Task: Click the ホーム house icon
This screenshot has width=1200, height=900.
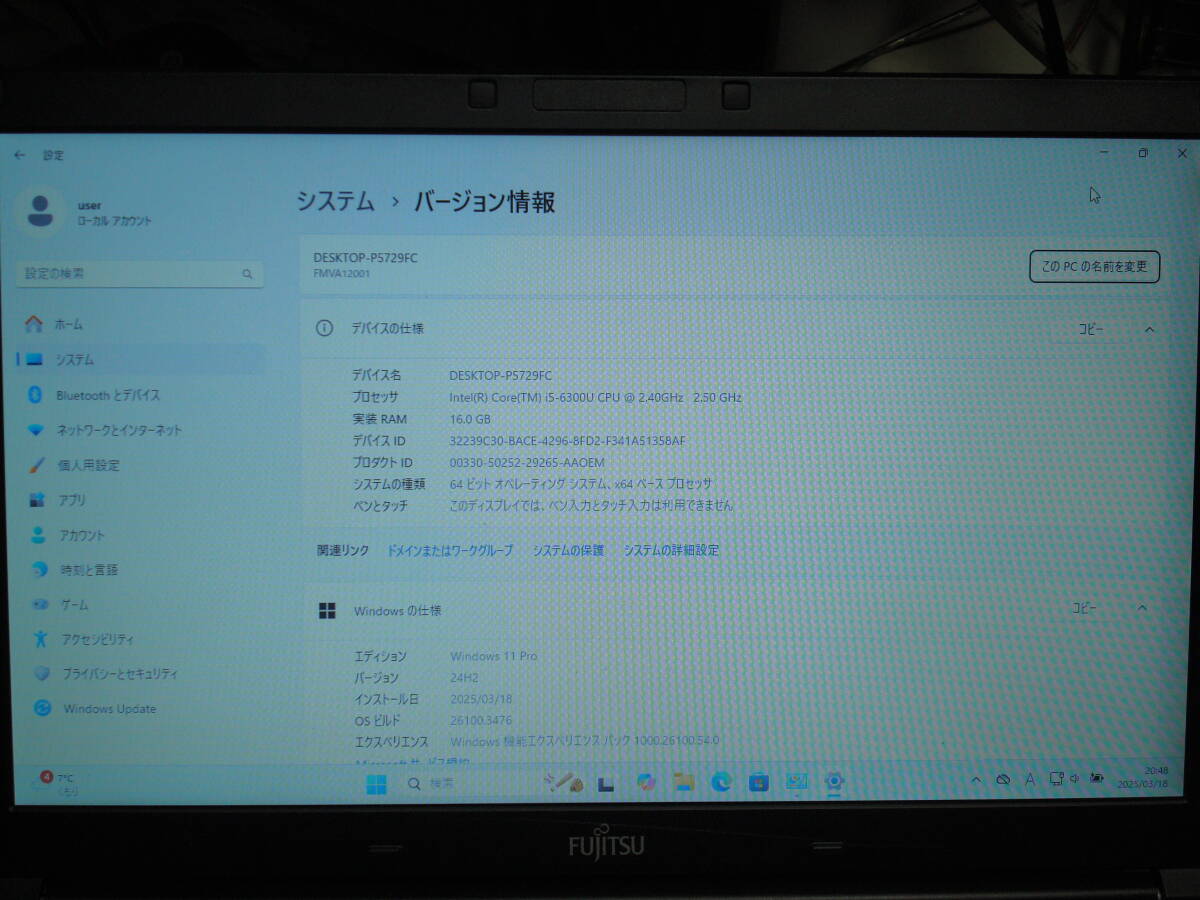Action: [x=34, y=324]
